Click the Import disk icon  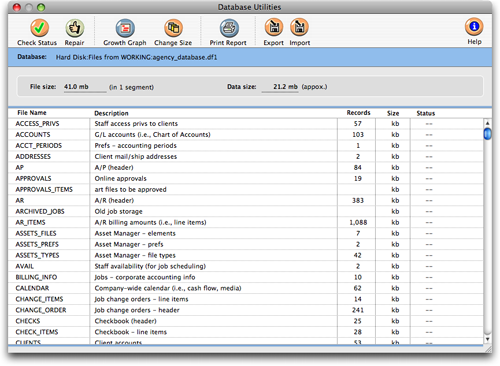click(299, 27)
